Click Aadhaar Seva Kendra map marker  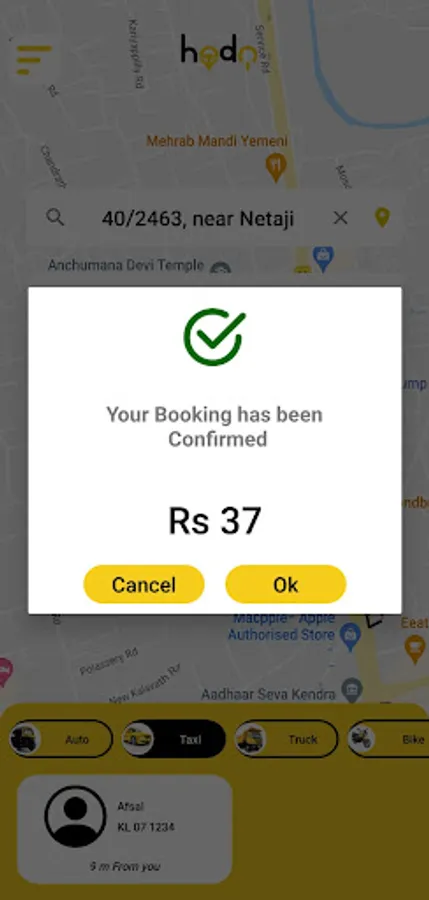(351, 688)
